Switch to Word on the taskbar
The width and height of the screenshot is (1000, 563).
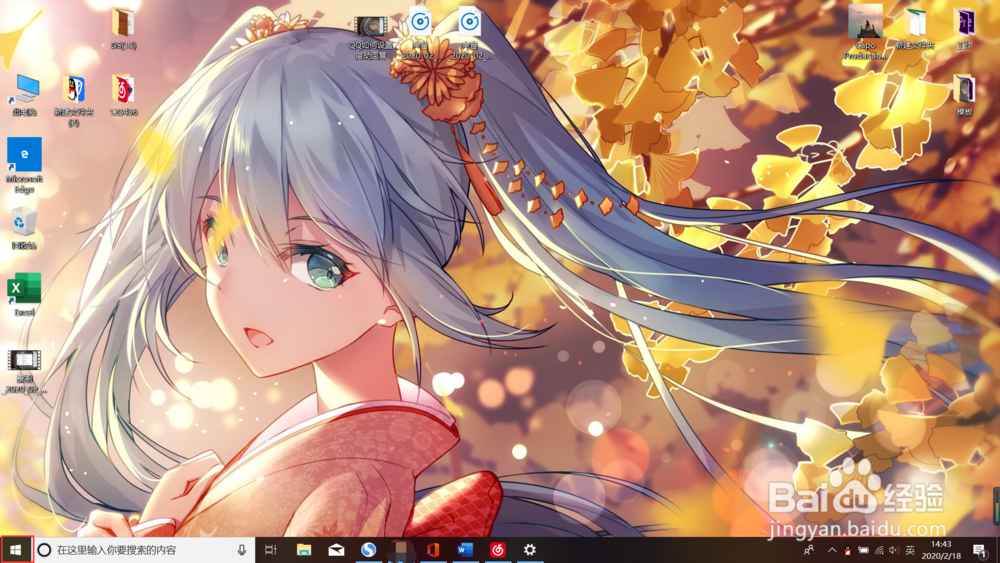[465, 550]
